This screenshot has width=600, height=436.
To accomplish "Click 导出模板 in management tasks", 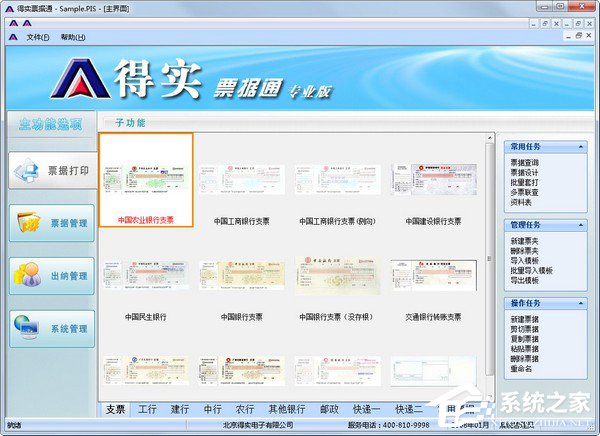I will click(524, 280).
